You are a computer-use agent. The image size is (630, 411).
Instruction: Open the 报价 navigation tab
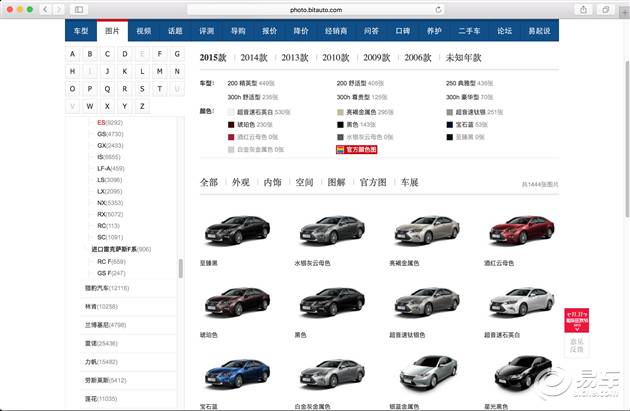[x=269, y=31]
